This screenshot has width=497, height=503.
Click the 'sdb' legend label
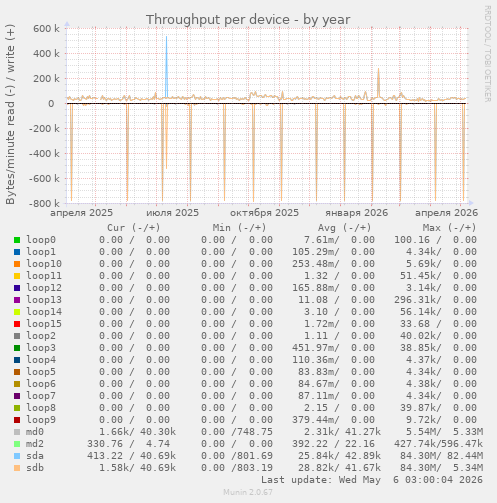pos(35,468)
